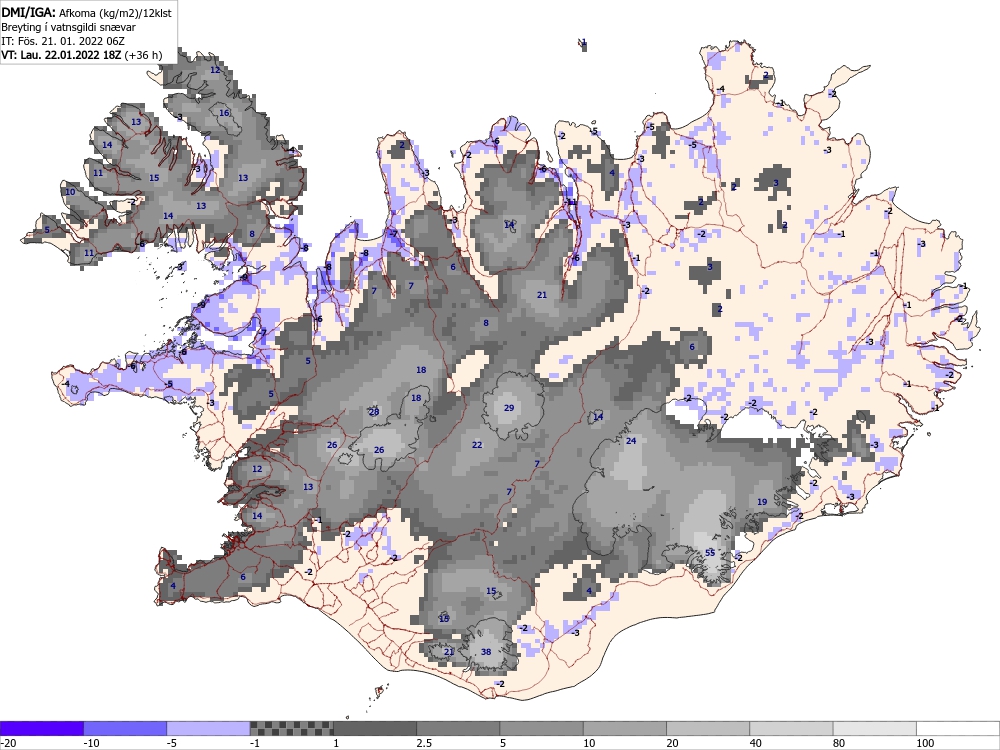Click the darkest purple -20 to -10 legend swatch
1000x750 pixels.
pyautogui.click(x=41, y=728)
